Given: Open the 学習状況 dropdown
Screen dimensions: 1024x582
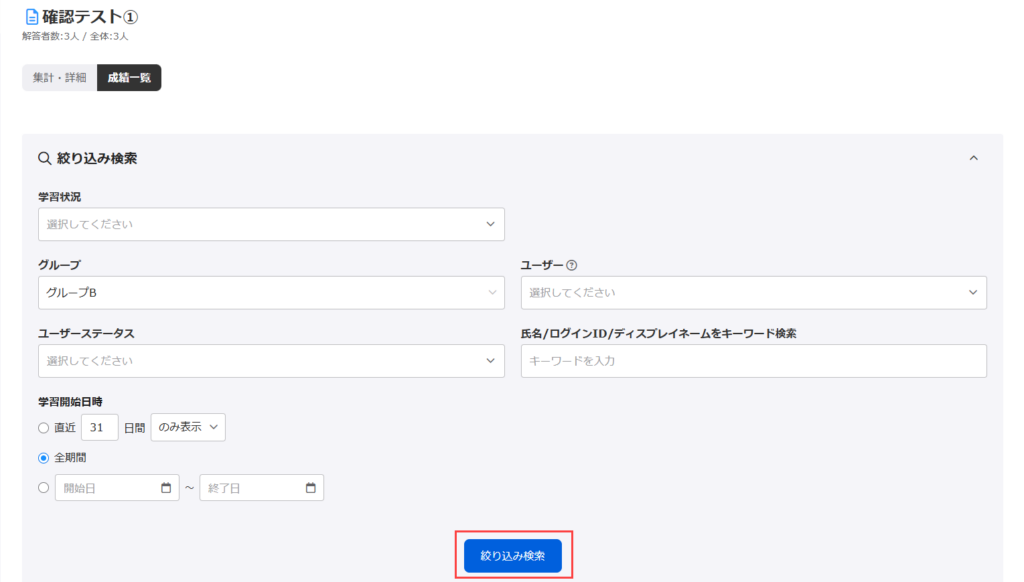Looking at the screenshot, I should (271, 224).
